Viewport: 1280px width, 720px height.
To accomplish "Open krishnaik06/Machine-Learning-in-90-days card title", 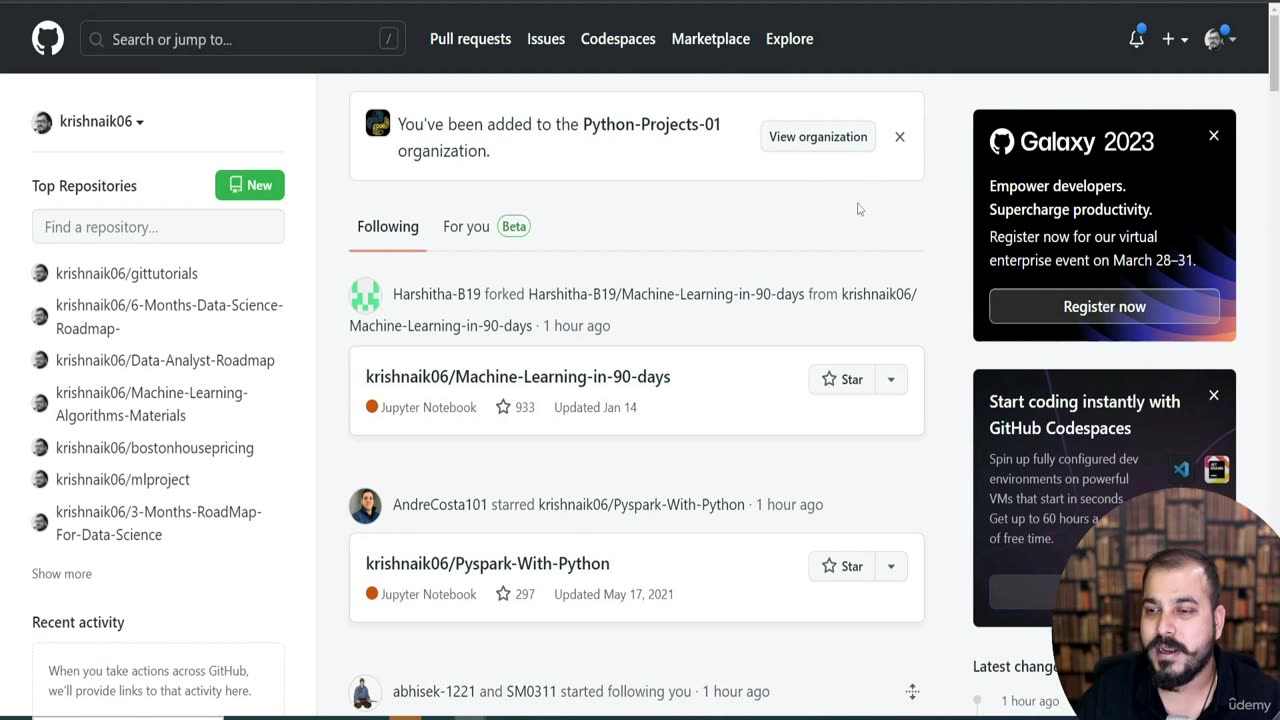I will (x=518, y=377).
